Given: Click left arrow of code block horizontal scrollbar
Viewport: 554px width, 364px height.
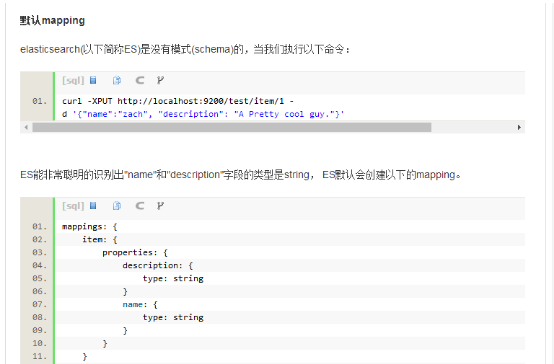Looking at the screenshot, I should [x=26, y=127].
